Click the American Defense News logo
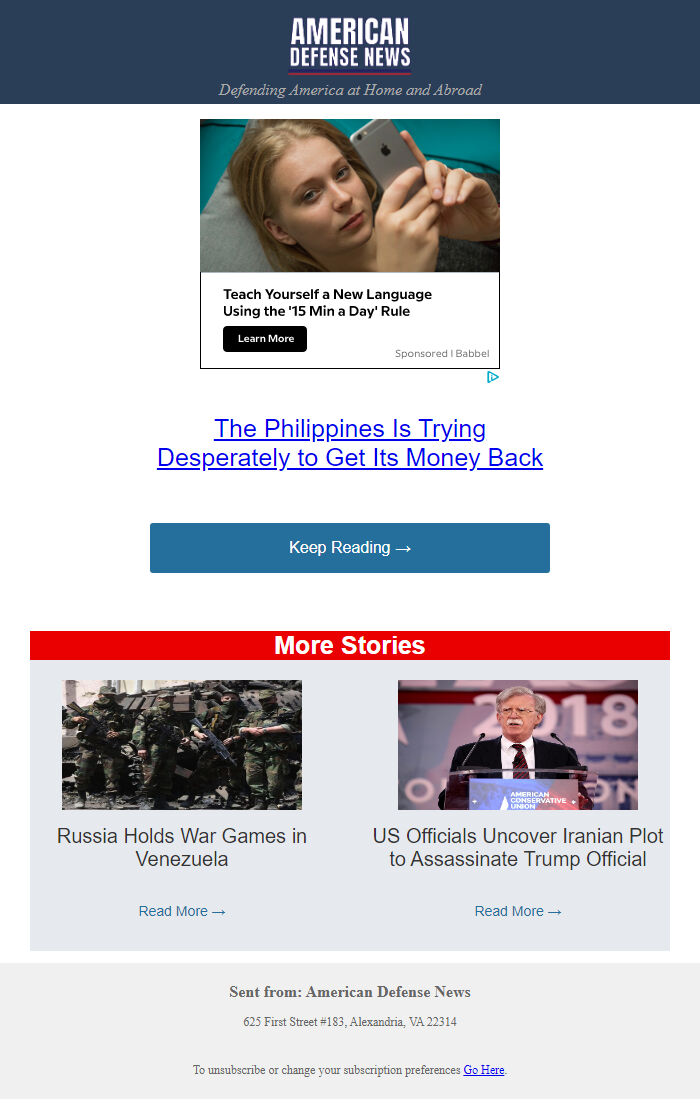This screenshot has height=1117, width=700. click(350, 45)
